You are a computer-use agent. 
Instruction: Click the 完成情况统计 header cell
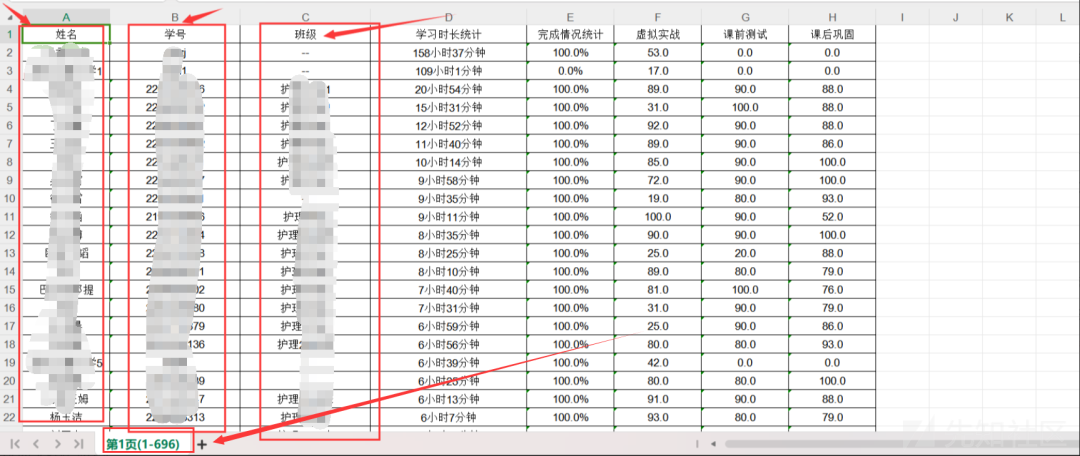[570, 34]
